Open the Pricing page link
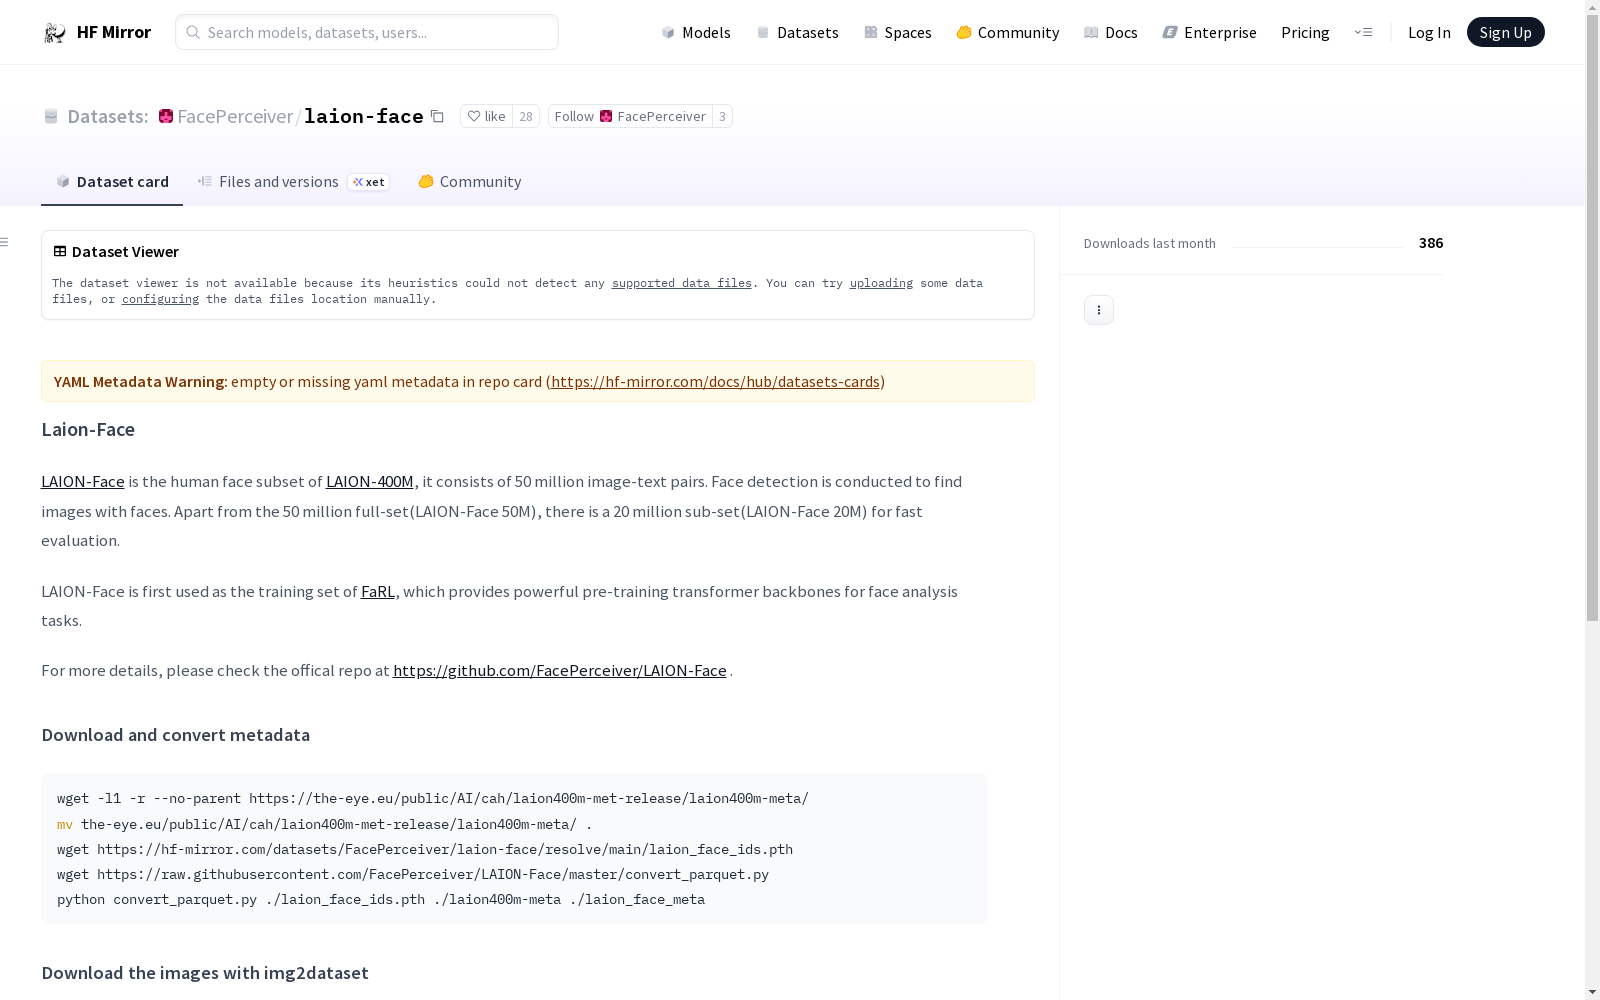The image size is (1600, 1000). coord(1305,32)
